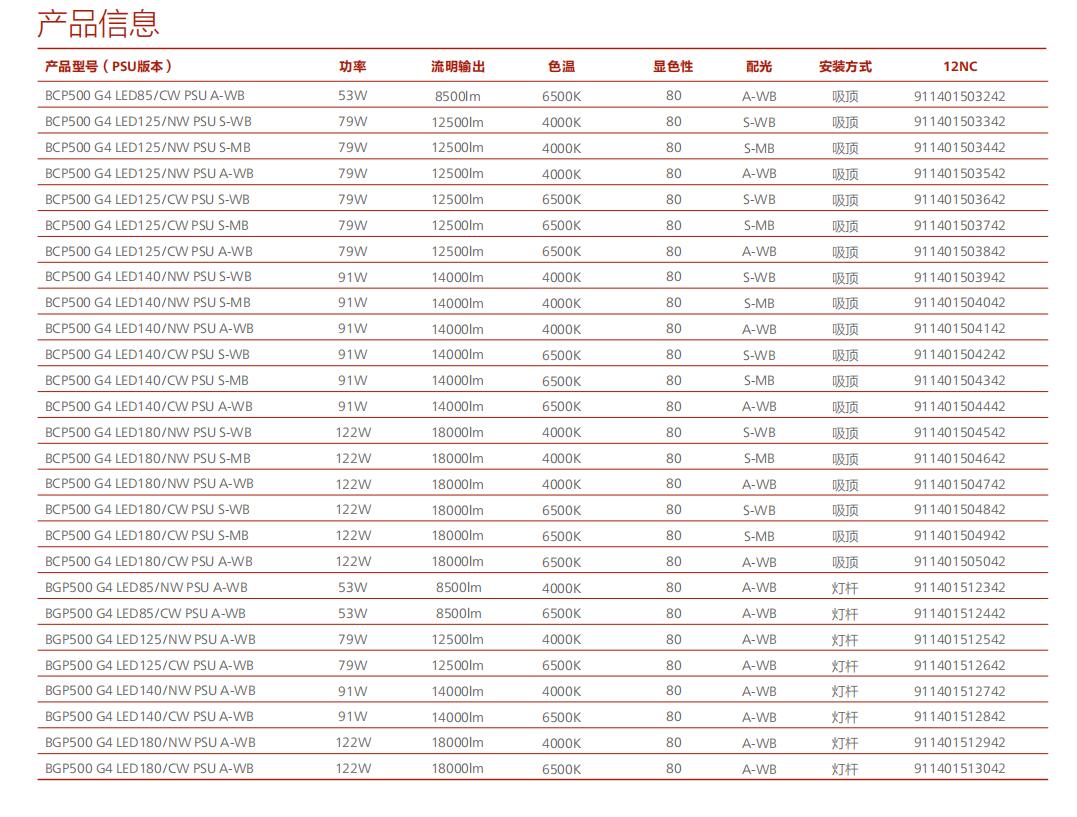Click the 12NC code 911401505042
This screenshot has width=1077, height=817.
pos(959,562)
